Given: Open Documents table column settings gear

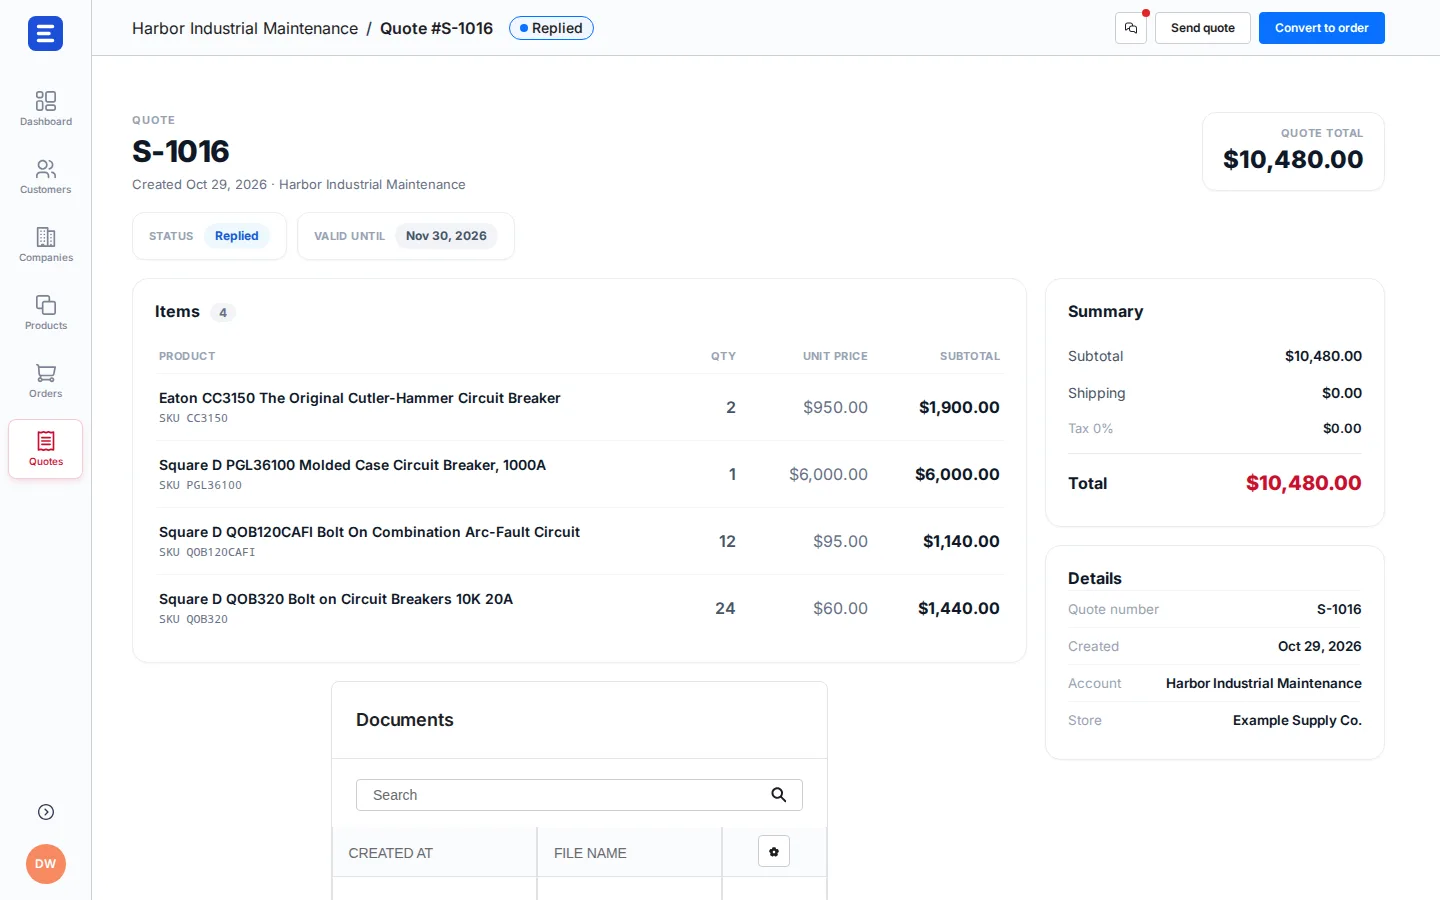Looking at the screenshot, I should pyautogui.click(x=774, y=852).
